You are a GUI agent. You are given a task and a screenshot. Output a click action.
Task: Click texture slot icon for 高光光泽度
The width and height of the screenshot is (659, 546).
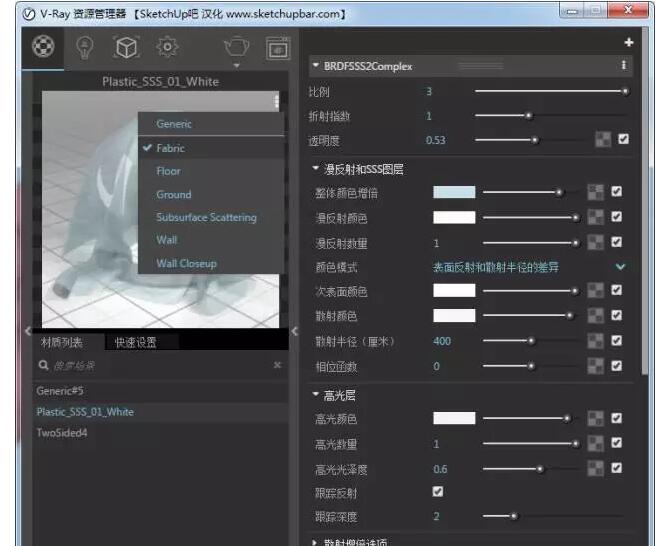pyautogui.click(x=595, y=468)
